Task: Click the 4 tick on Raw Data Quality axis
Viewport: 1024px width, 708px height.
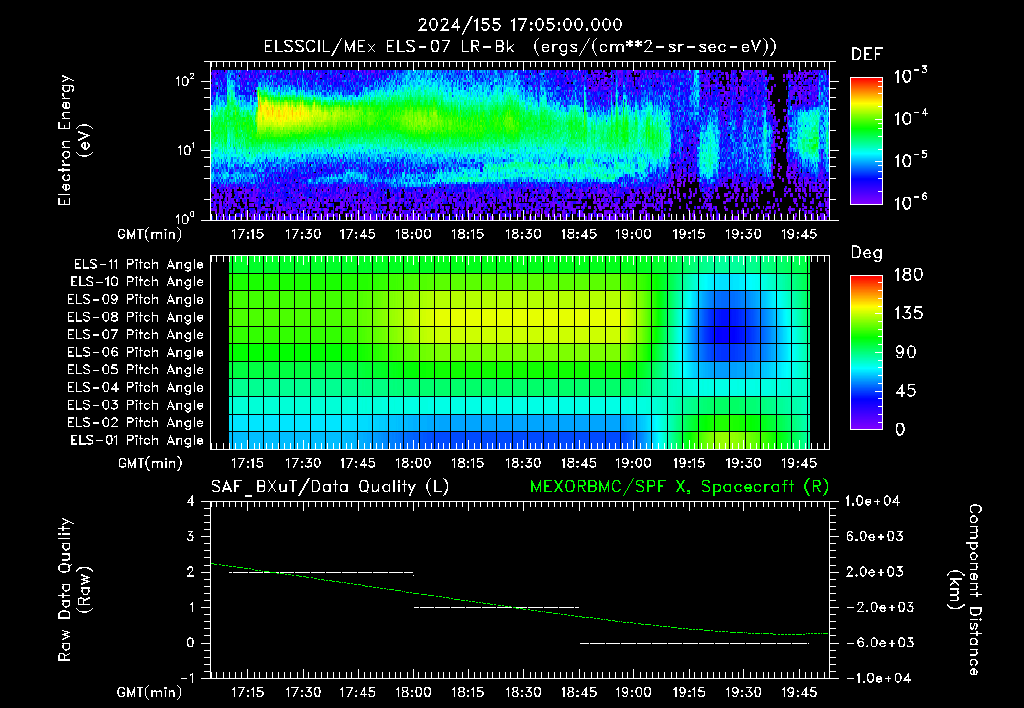Action: [x=191, y=501]
